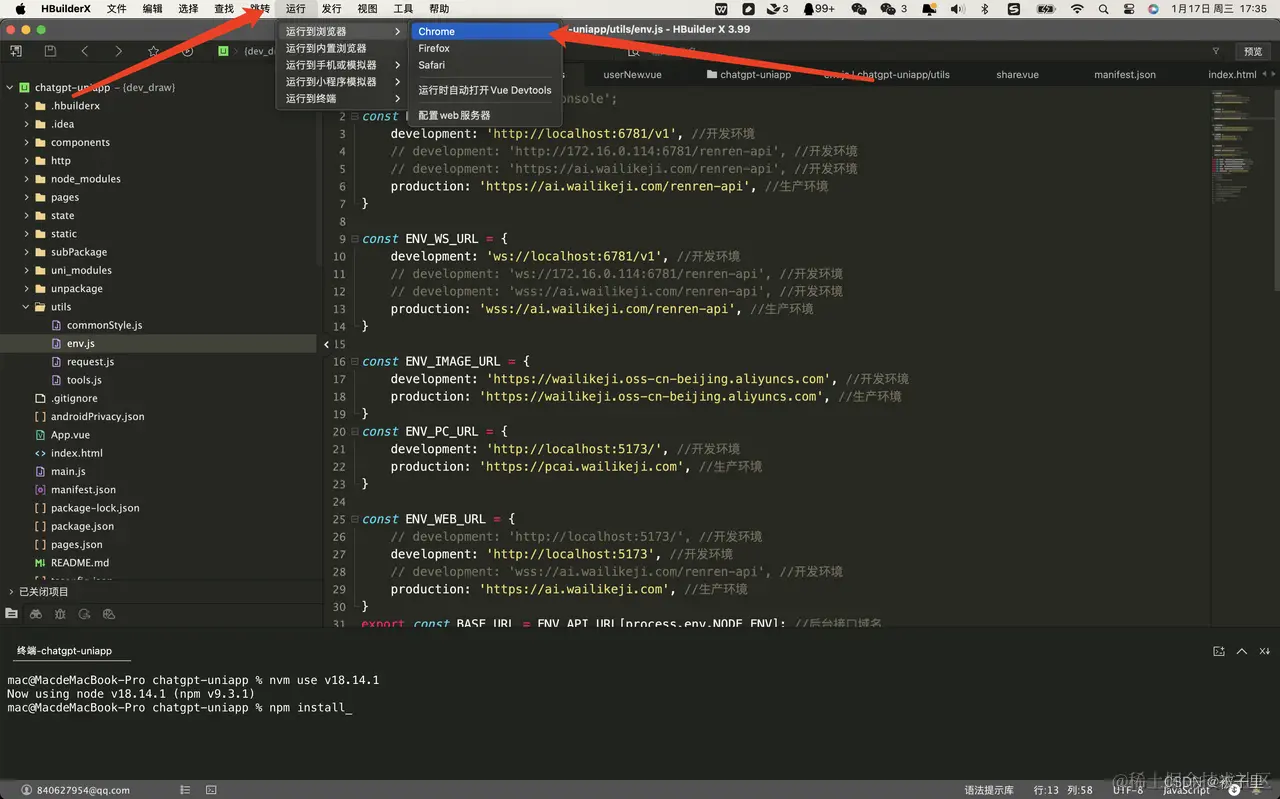Click the terminal icon in status bar
The image size is (1280, 799).
(x=211, y=790)
